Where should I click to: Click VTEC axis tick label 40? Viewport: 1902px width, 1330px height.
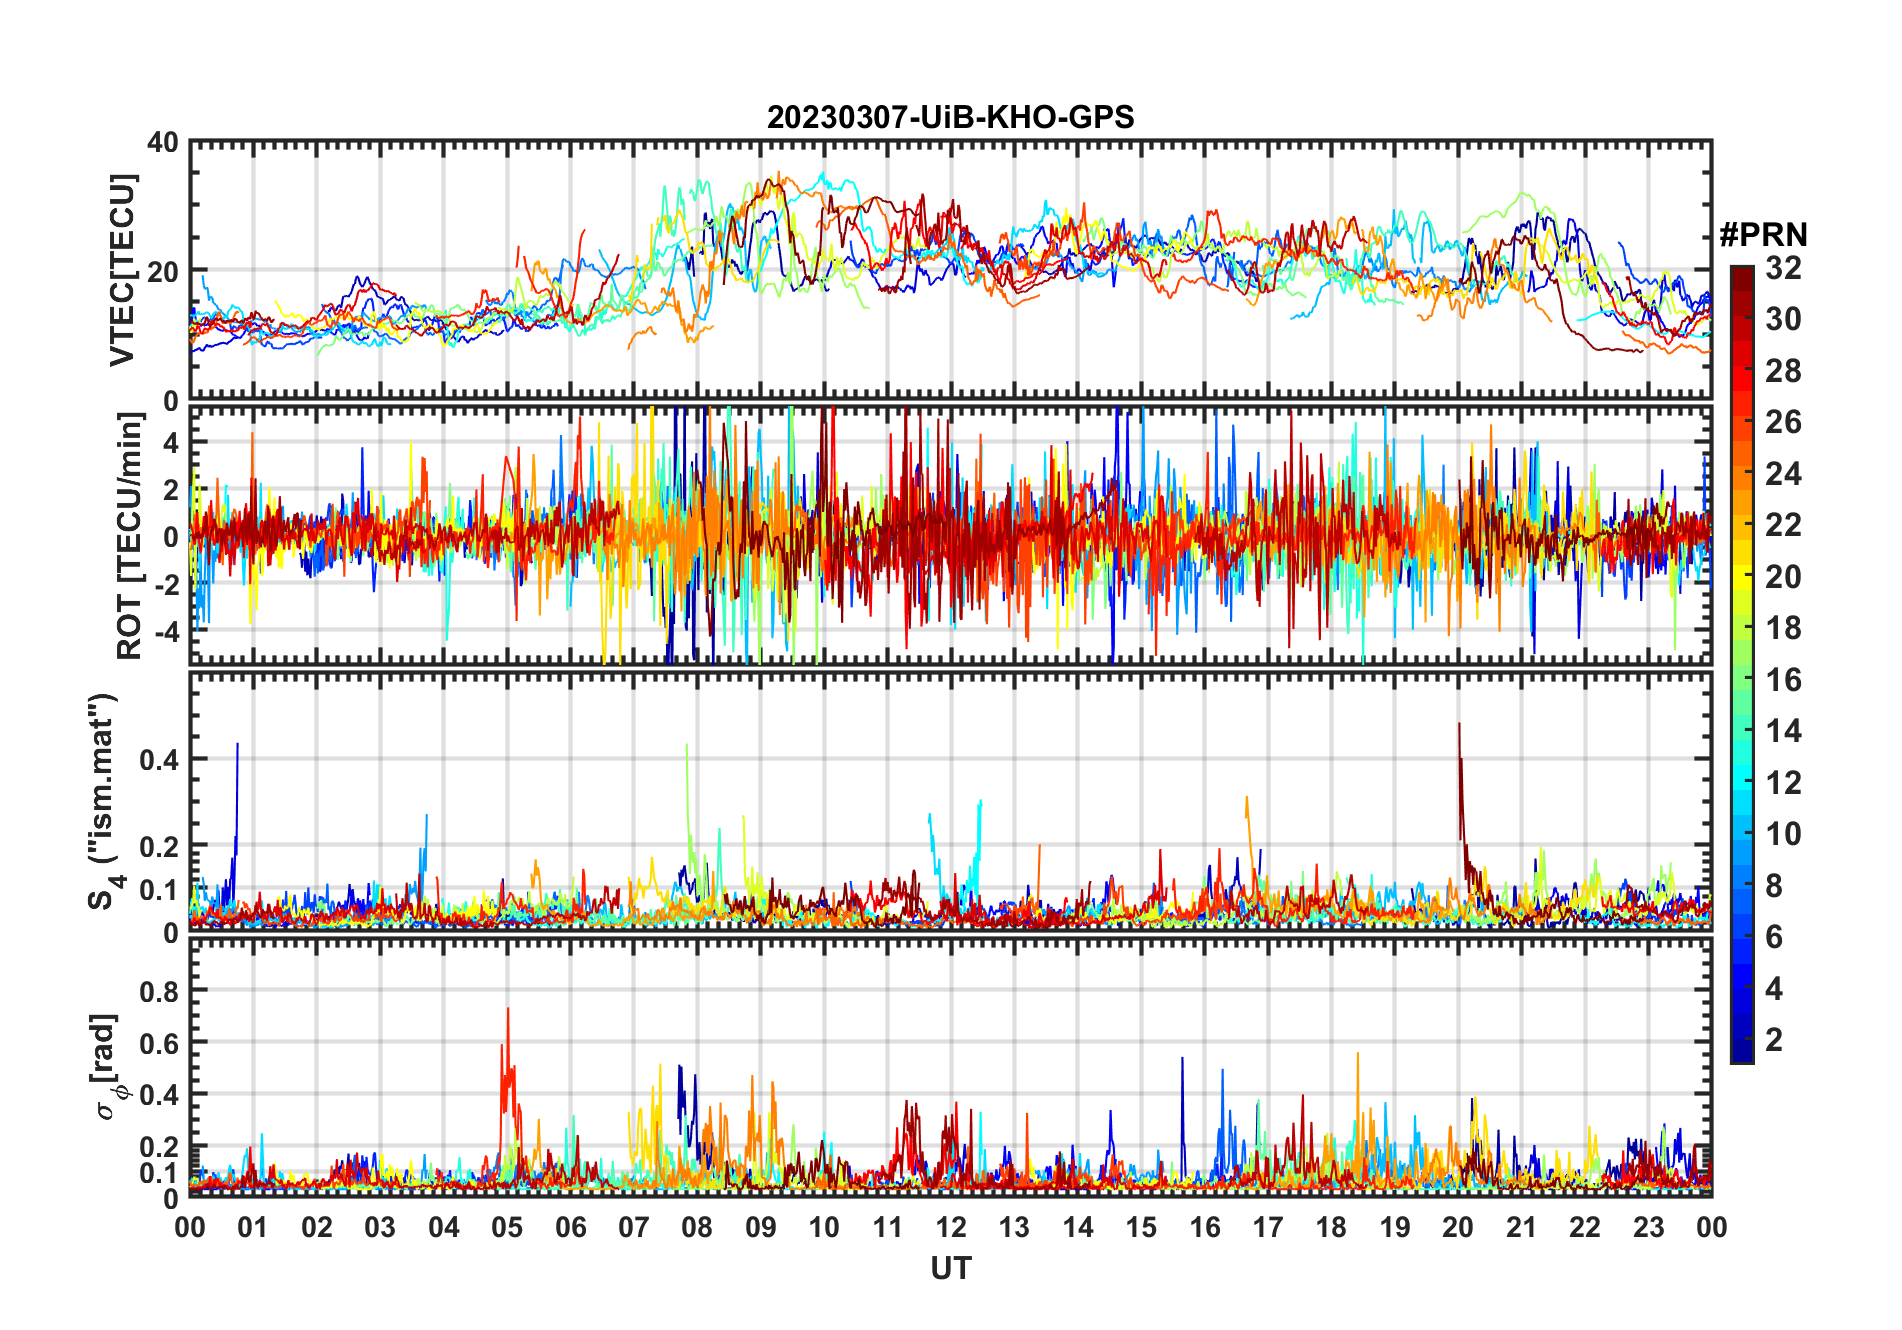click(163, 143)
